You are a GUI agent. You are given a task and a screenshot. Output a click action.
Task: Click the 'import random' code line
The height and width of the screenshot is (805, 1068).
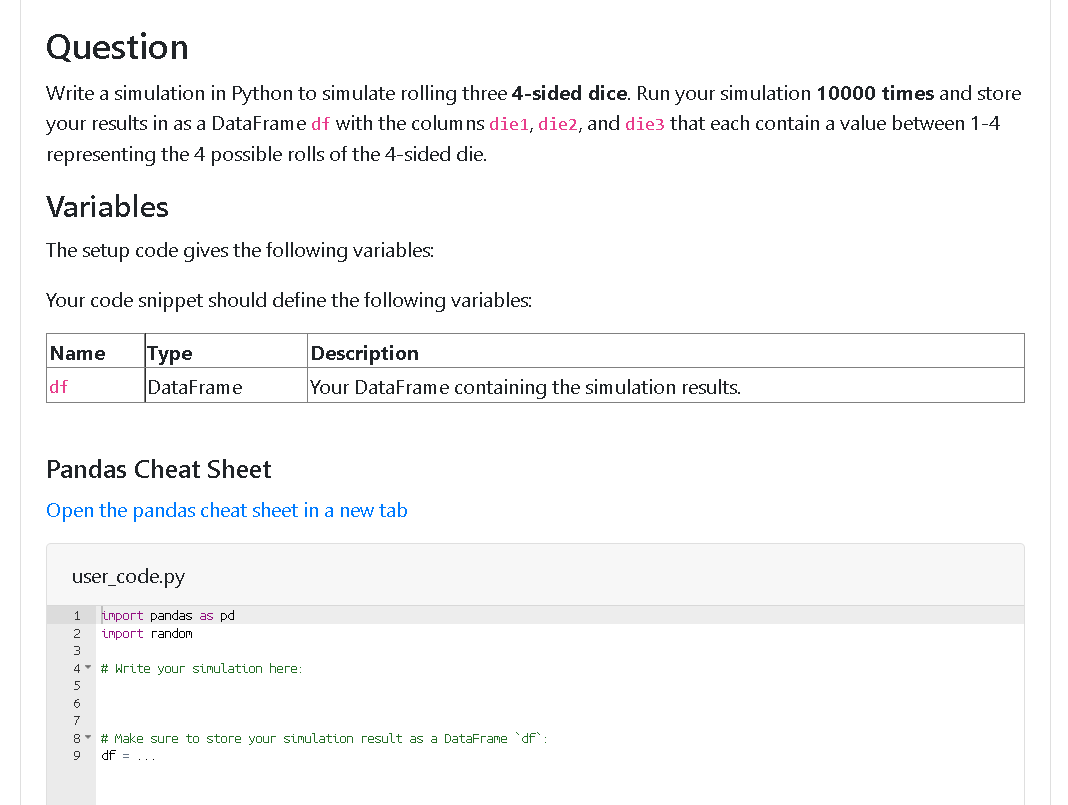[x=147, y=633]
